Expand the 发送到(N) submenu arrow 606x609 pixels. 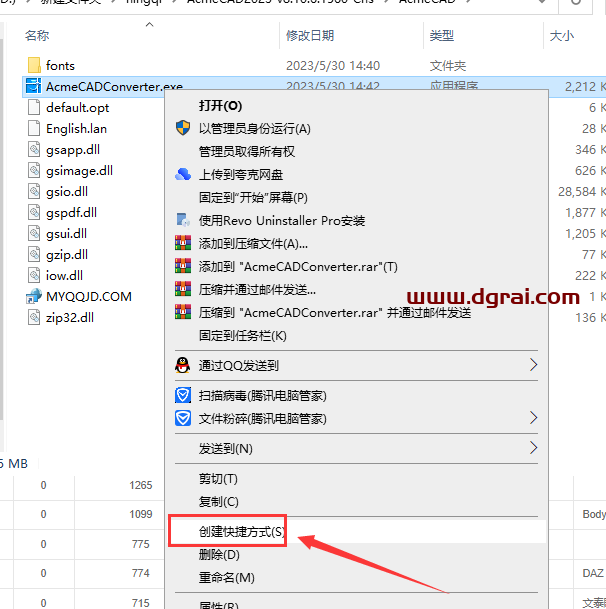pyautogui.click(x=533, y=448)
